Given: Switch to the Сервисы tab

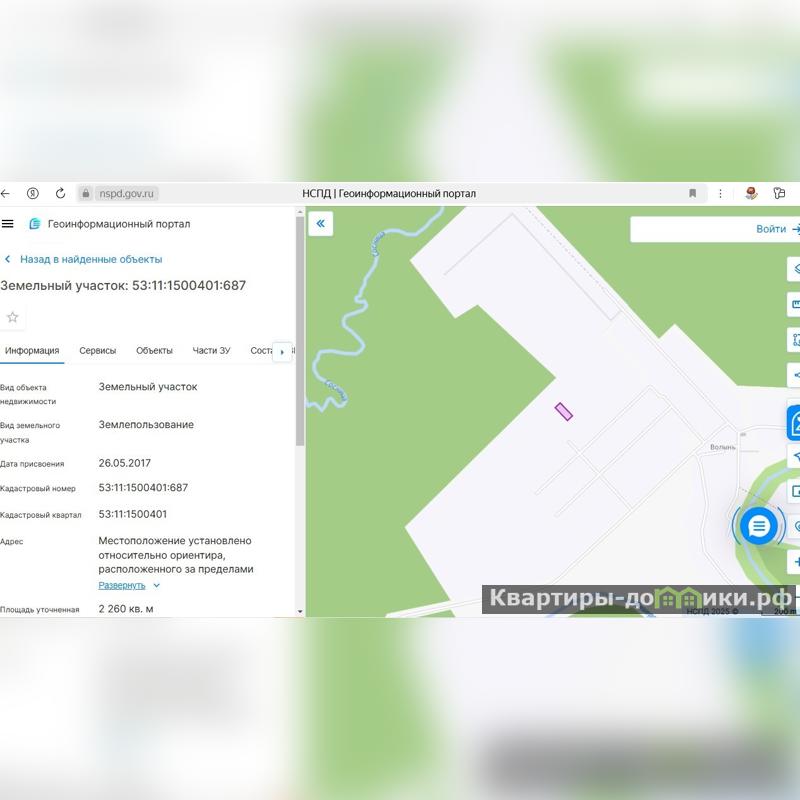Looking at the screenshot, I should click(98, 351).
